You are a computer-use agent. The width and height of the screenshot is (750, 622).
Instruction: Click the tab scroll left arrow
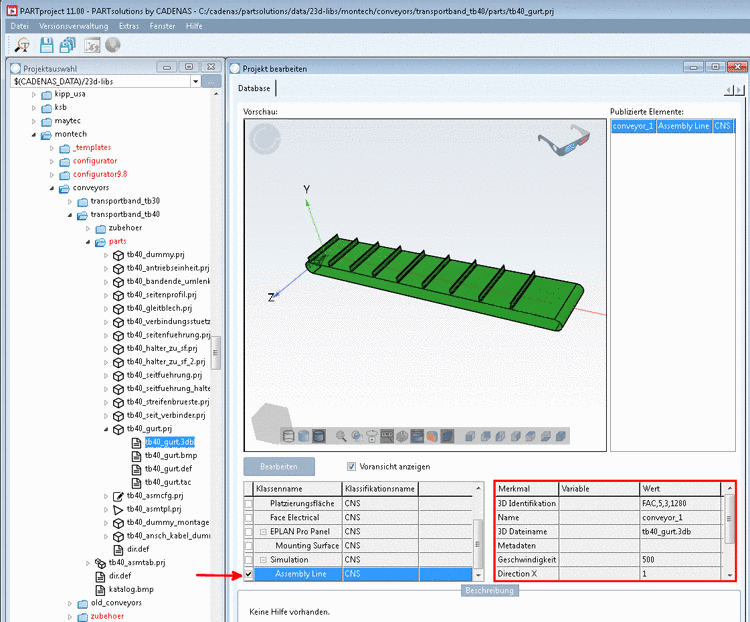(729, 89)
